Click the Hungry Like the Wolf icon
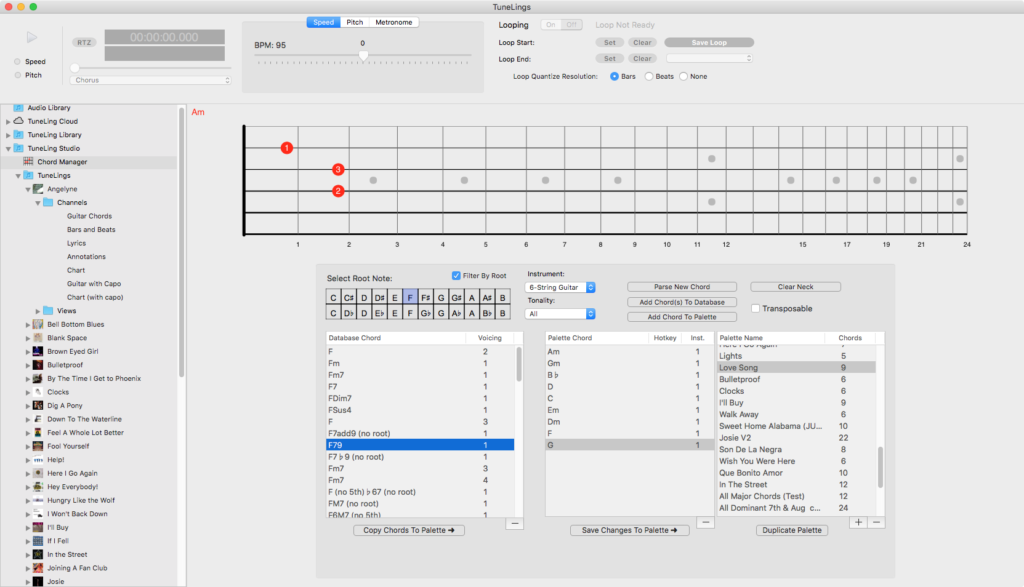Viewport: 1024px width, 587px height. tap(38, 500)
